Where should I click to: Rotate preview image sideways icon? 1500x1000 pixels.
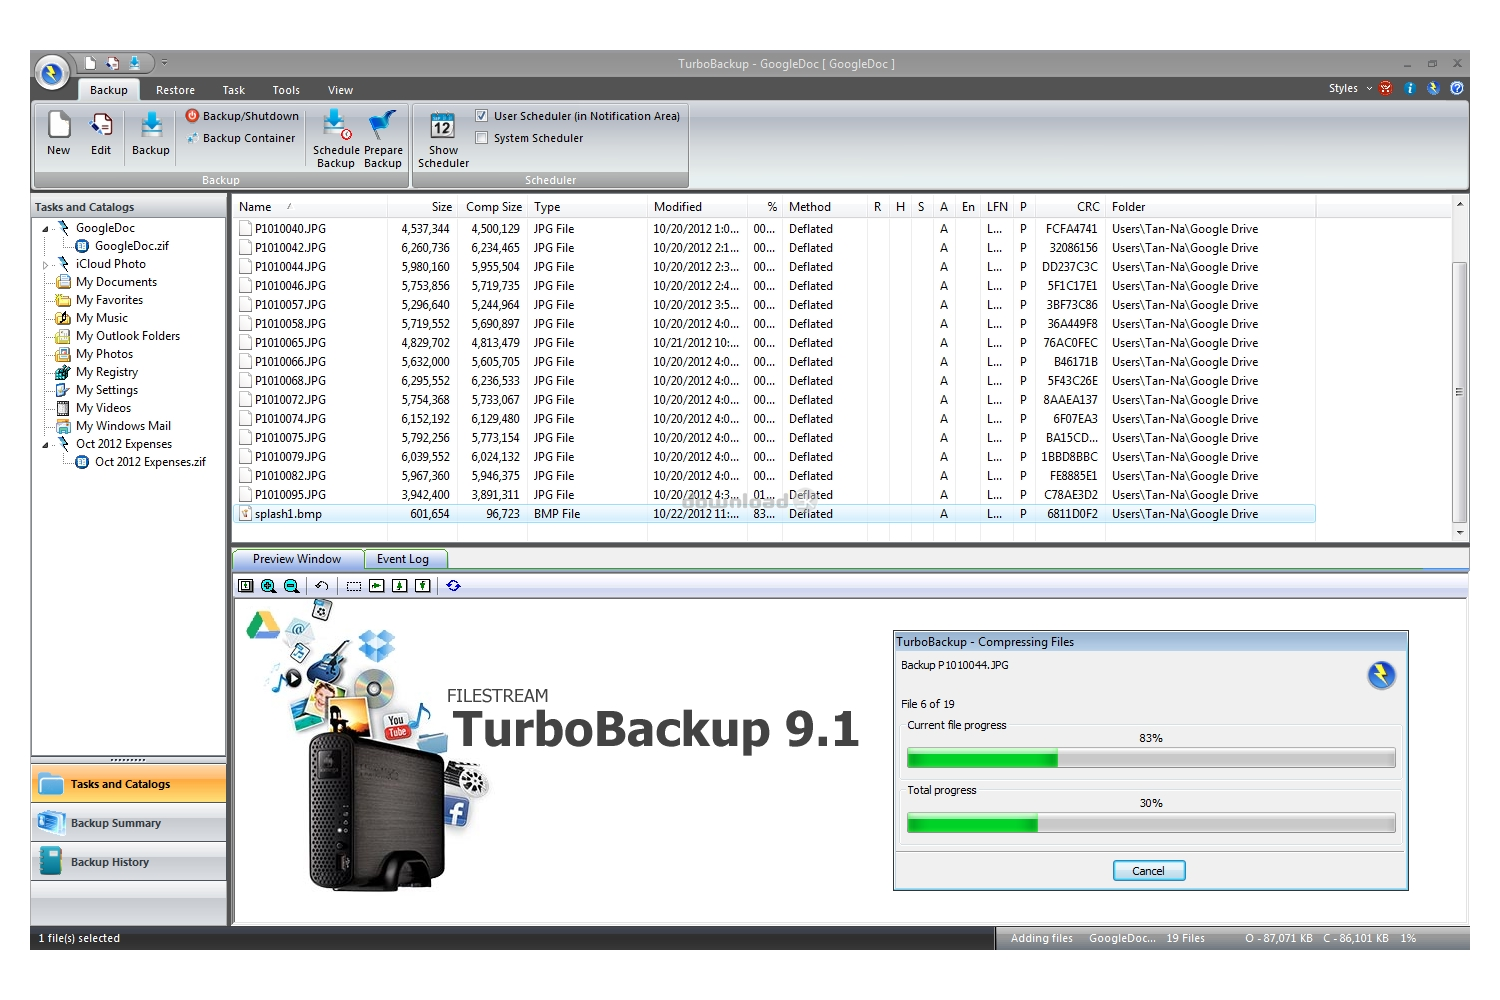(376, 586)
